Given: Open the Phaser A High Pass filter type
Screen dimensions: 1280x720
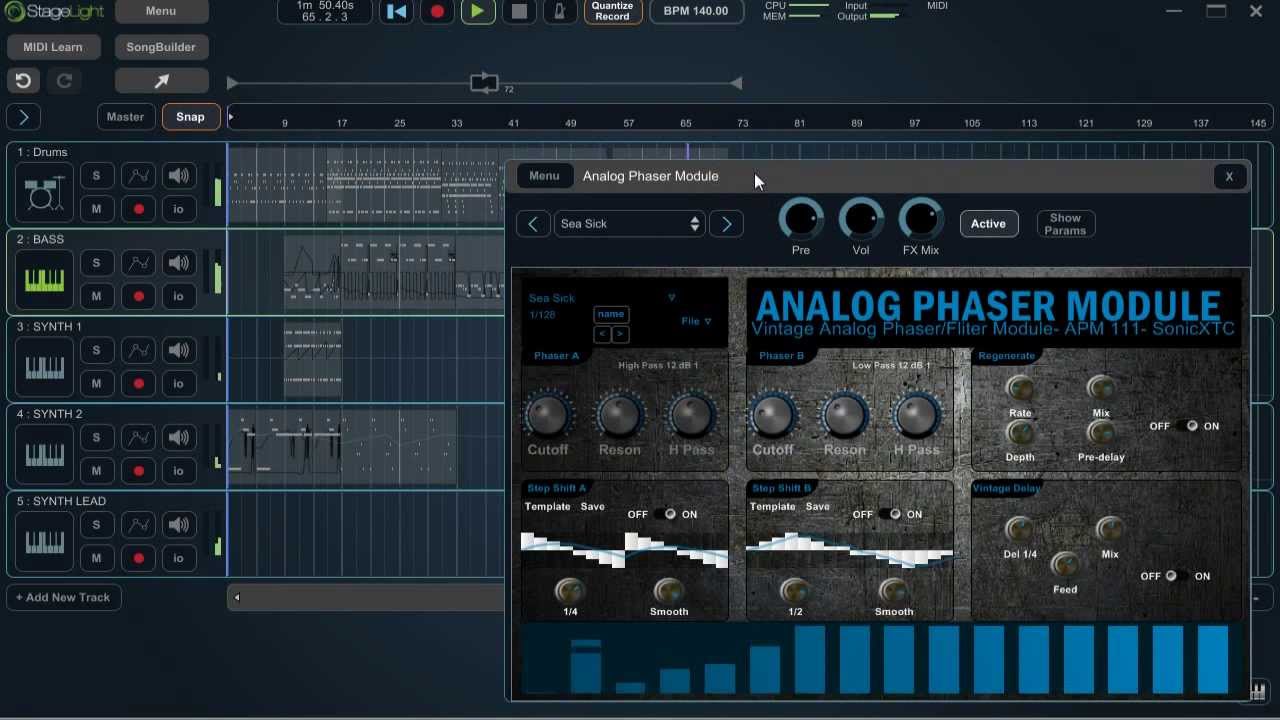Looking at the screenshot, I should pos(658,365).
